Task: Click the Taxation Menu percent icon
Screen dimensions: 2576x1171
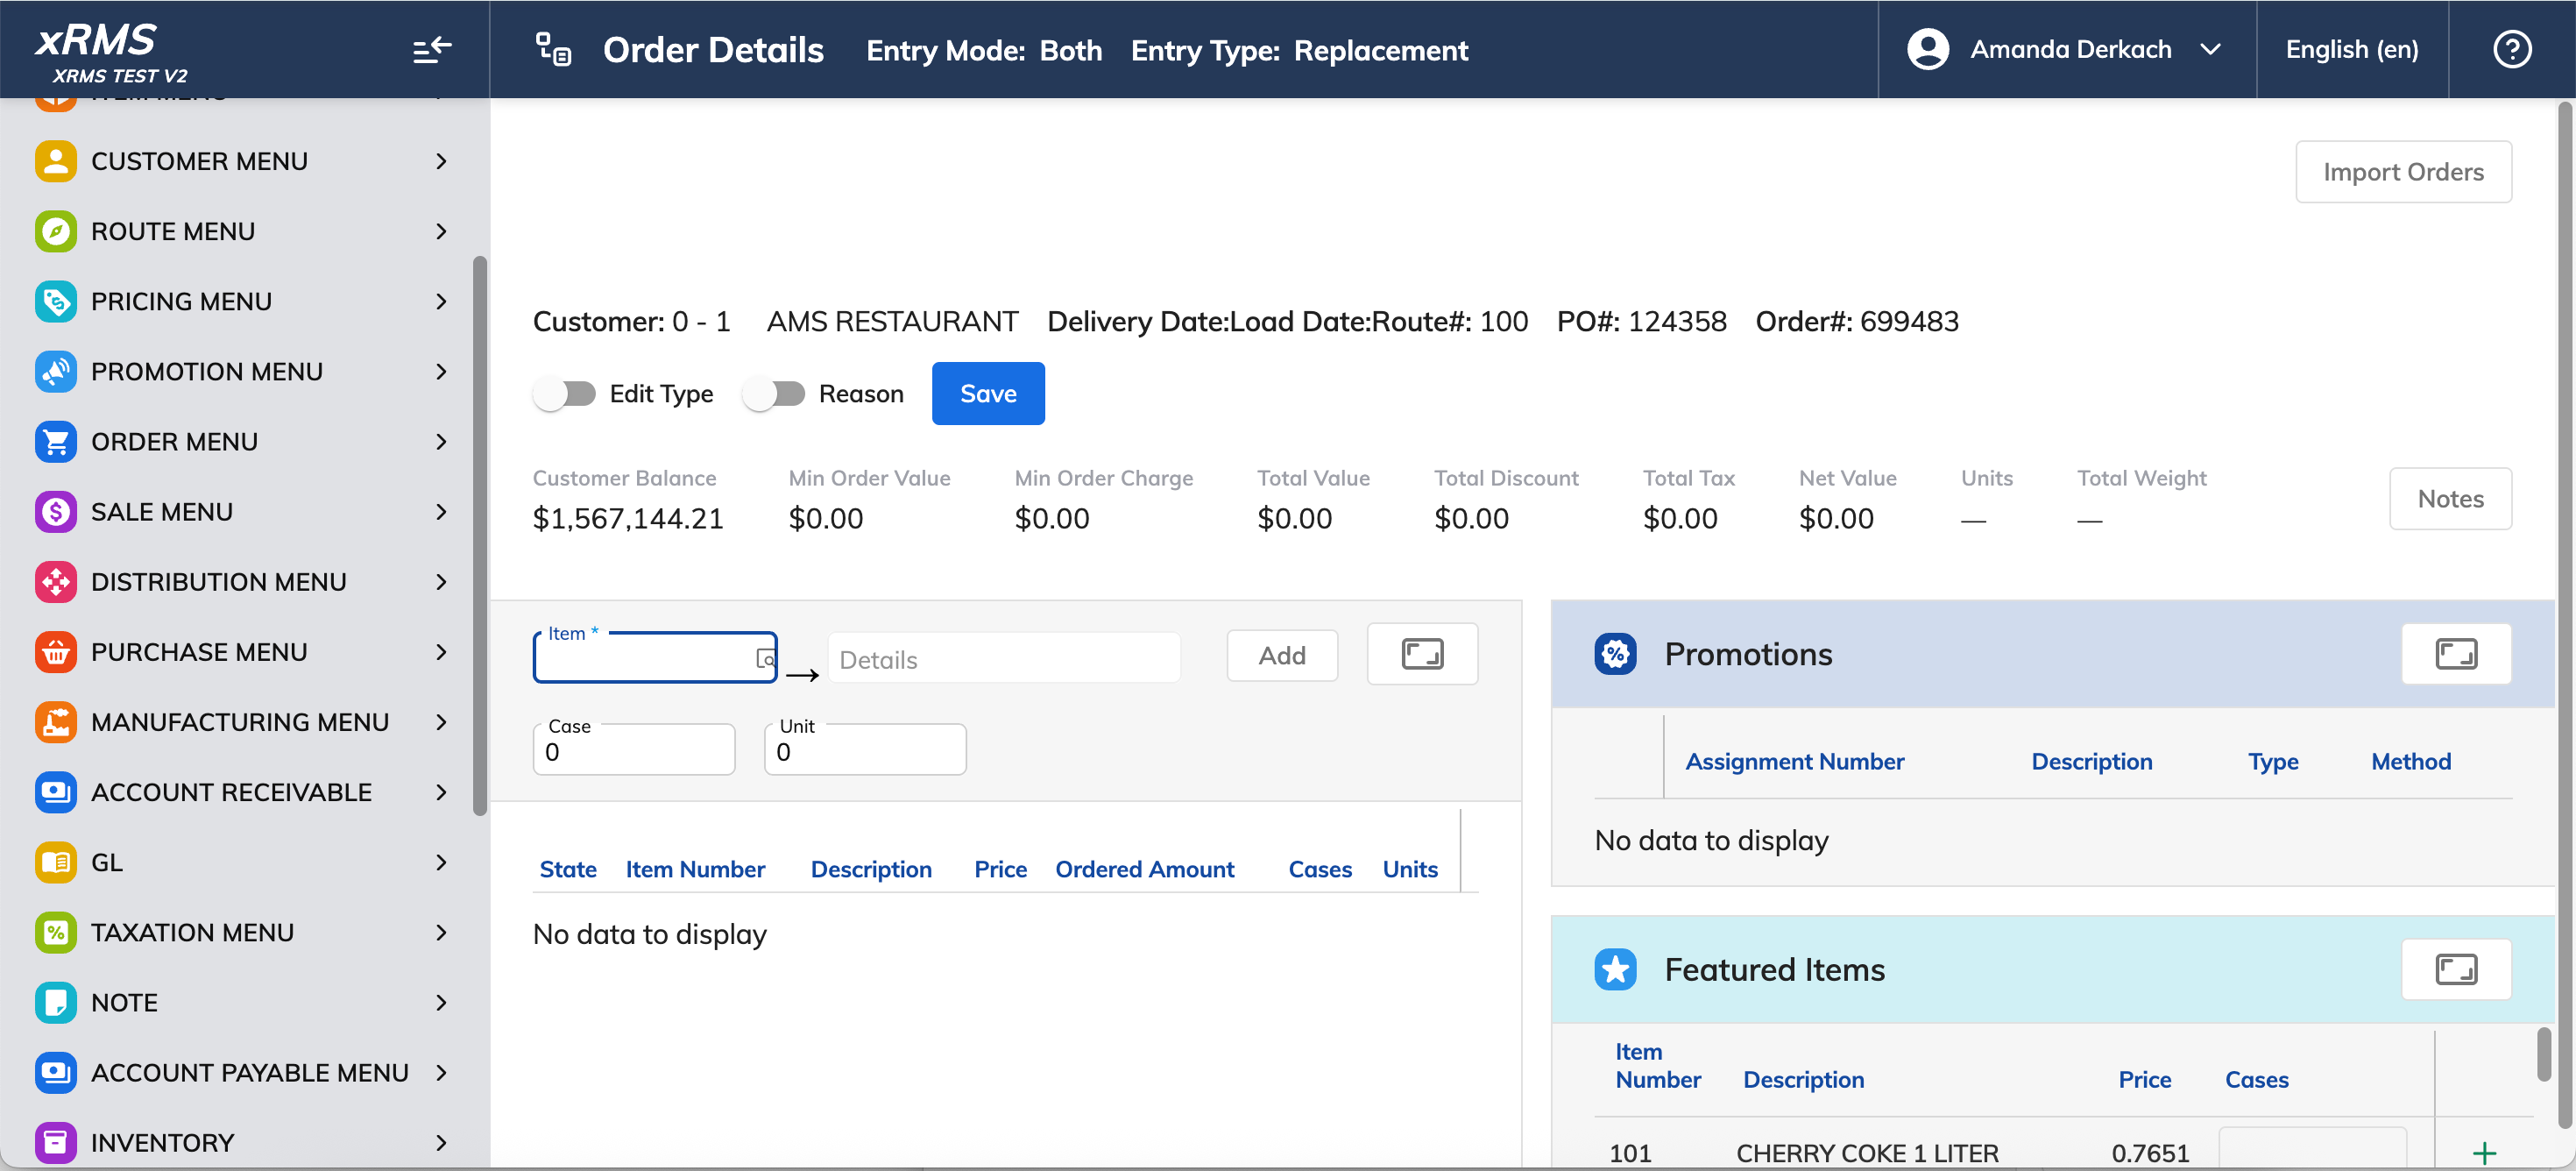Action: (56, 931)
